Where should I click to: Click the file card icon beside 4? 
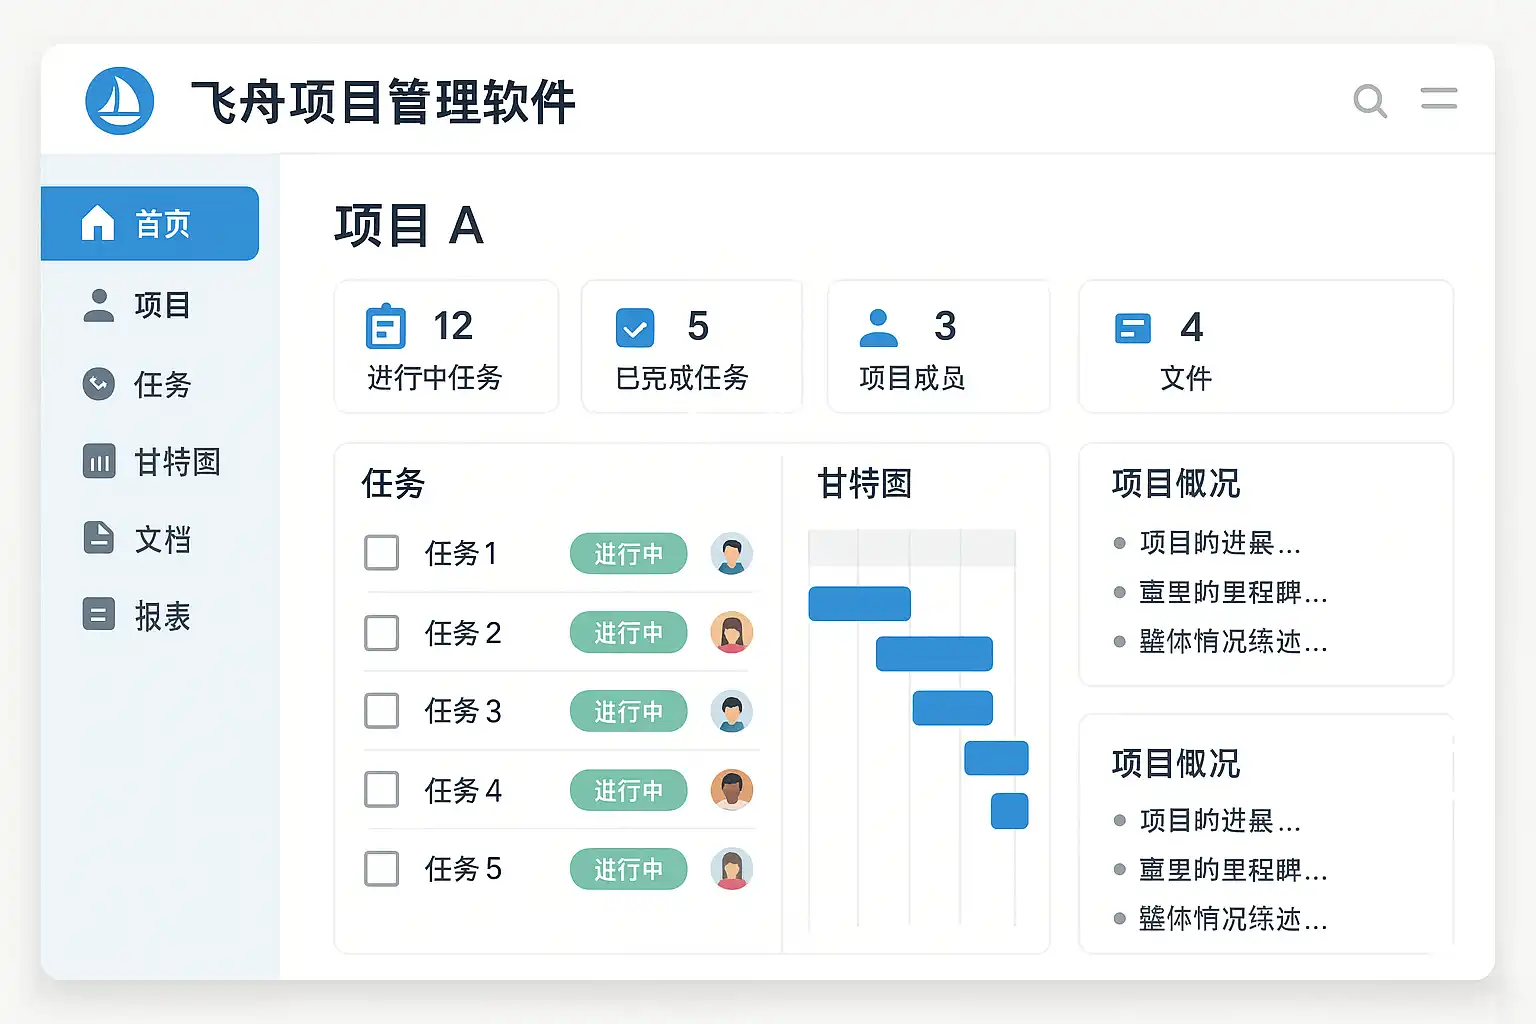1133,328
